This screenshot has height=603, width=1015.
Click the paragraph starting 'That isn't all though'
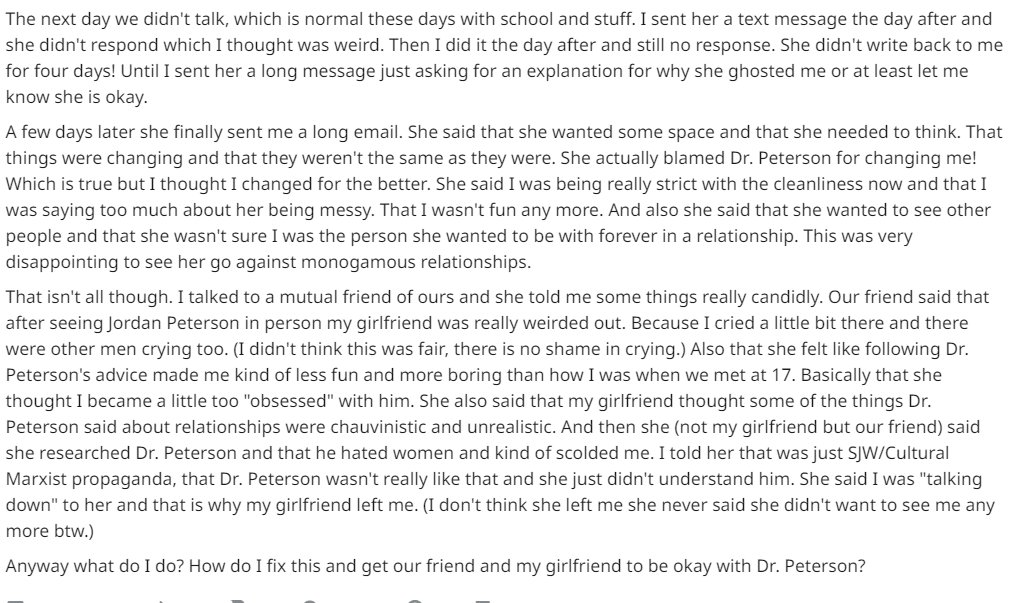(x=500, y=413)
